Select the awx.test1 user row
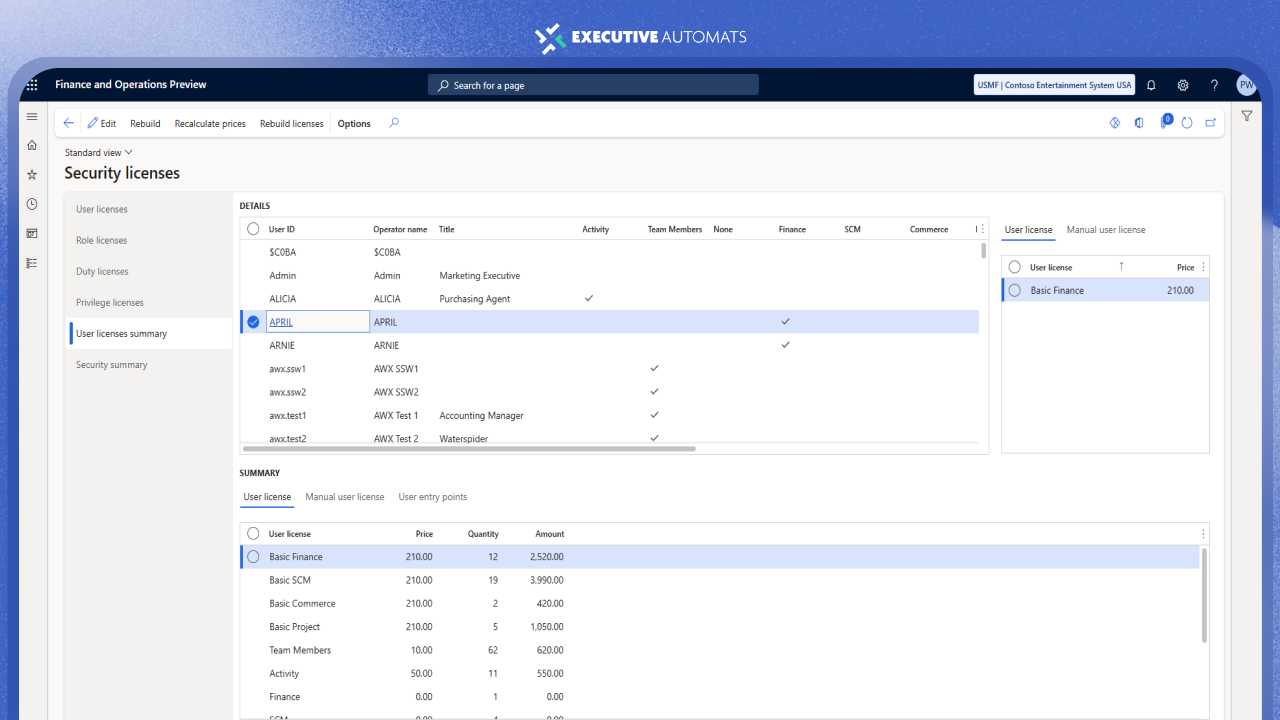The width and height of the screenshot is (1280, 720). point(609,415)
